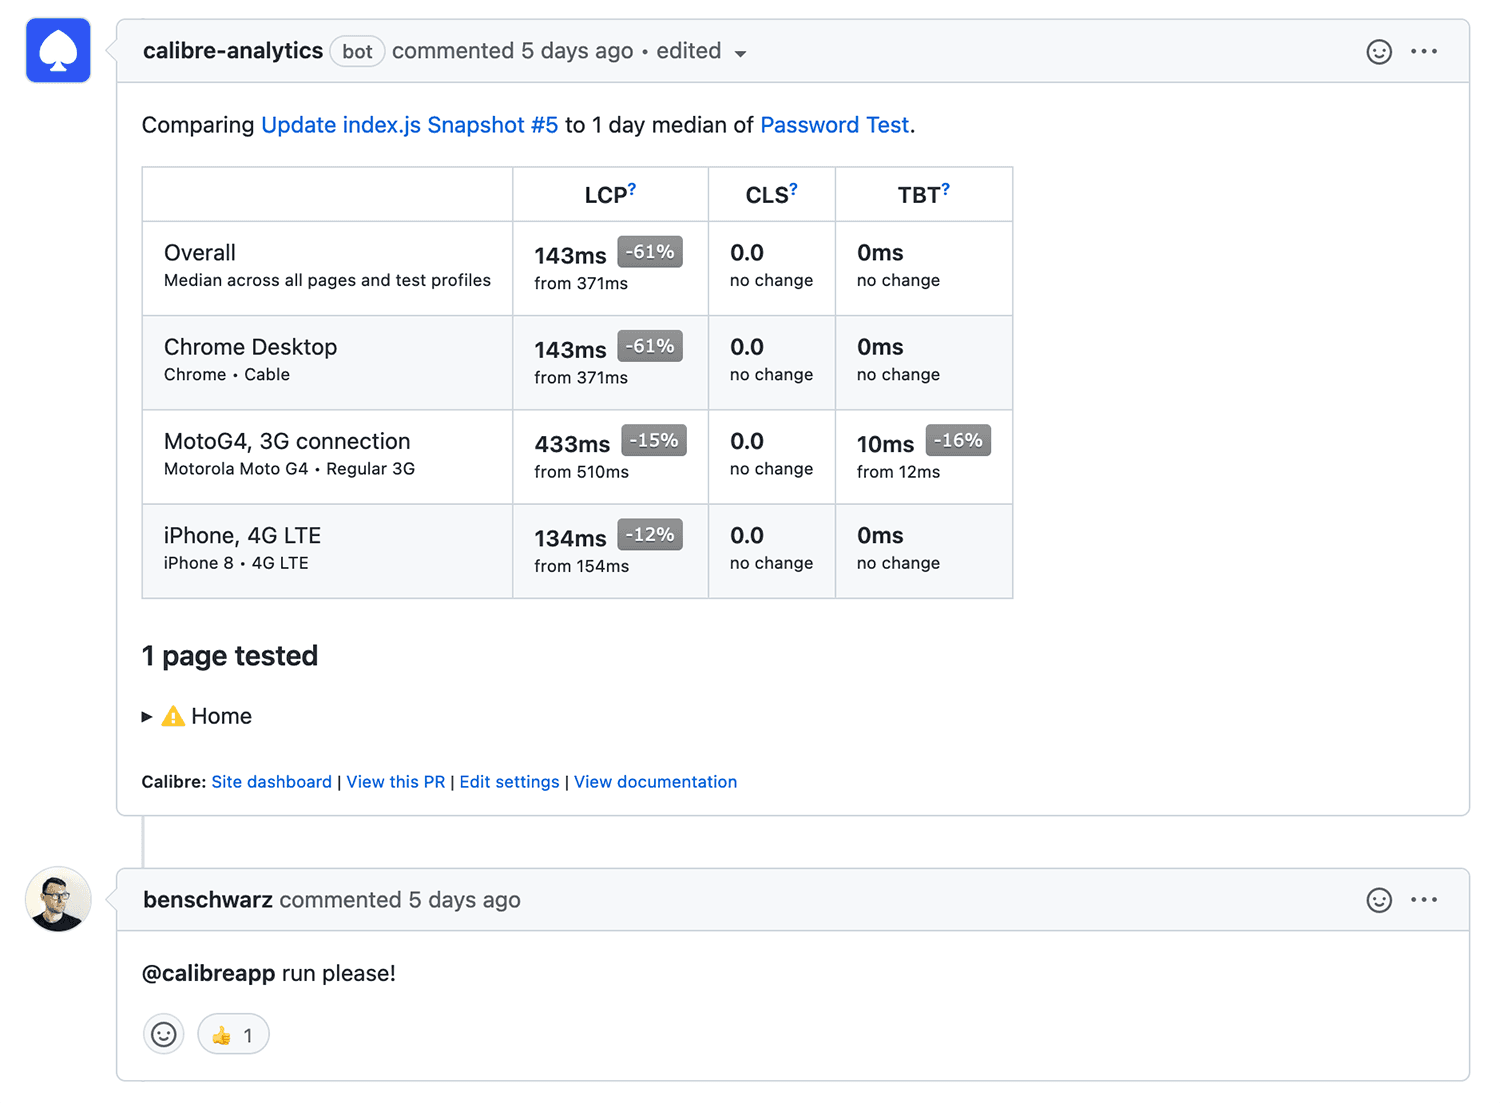Click the Calibre spade bot avatar icon

coord(57,49)
